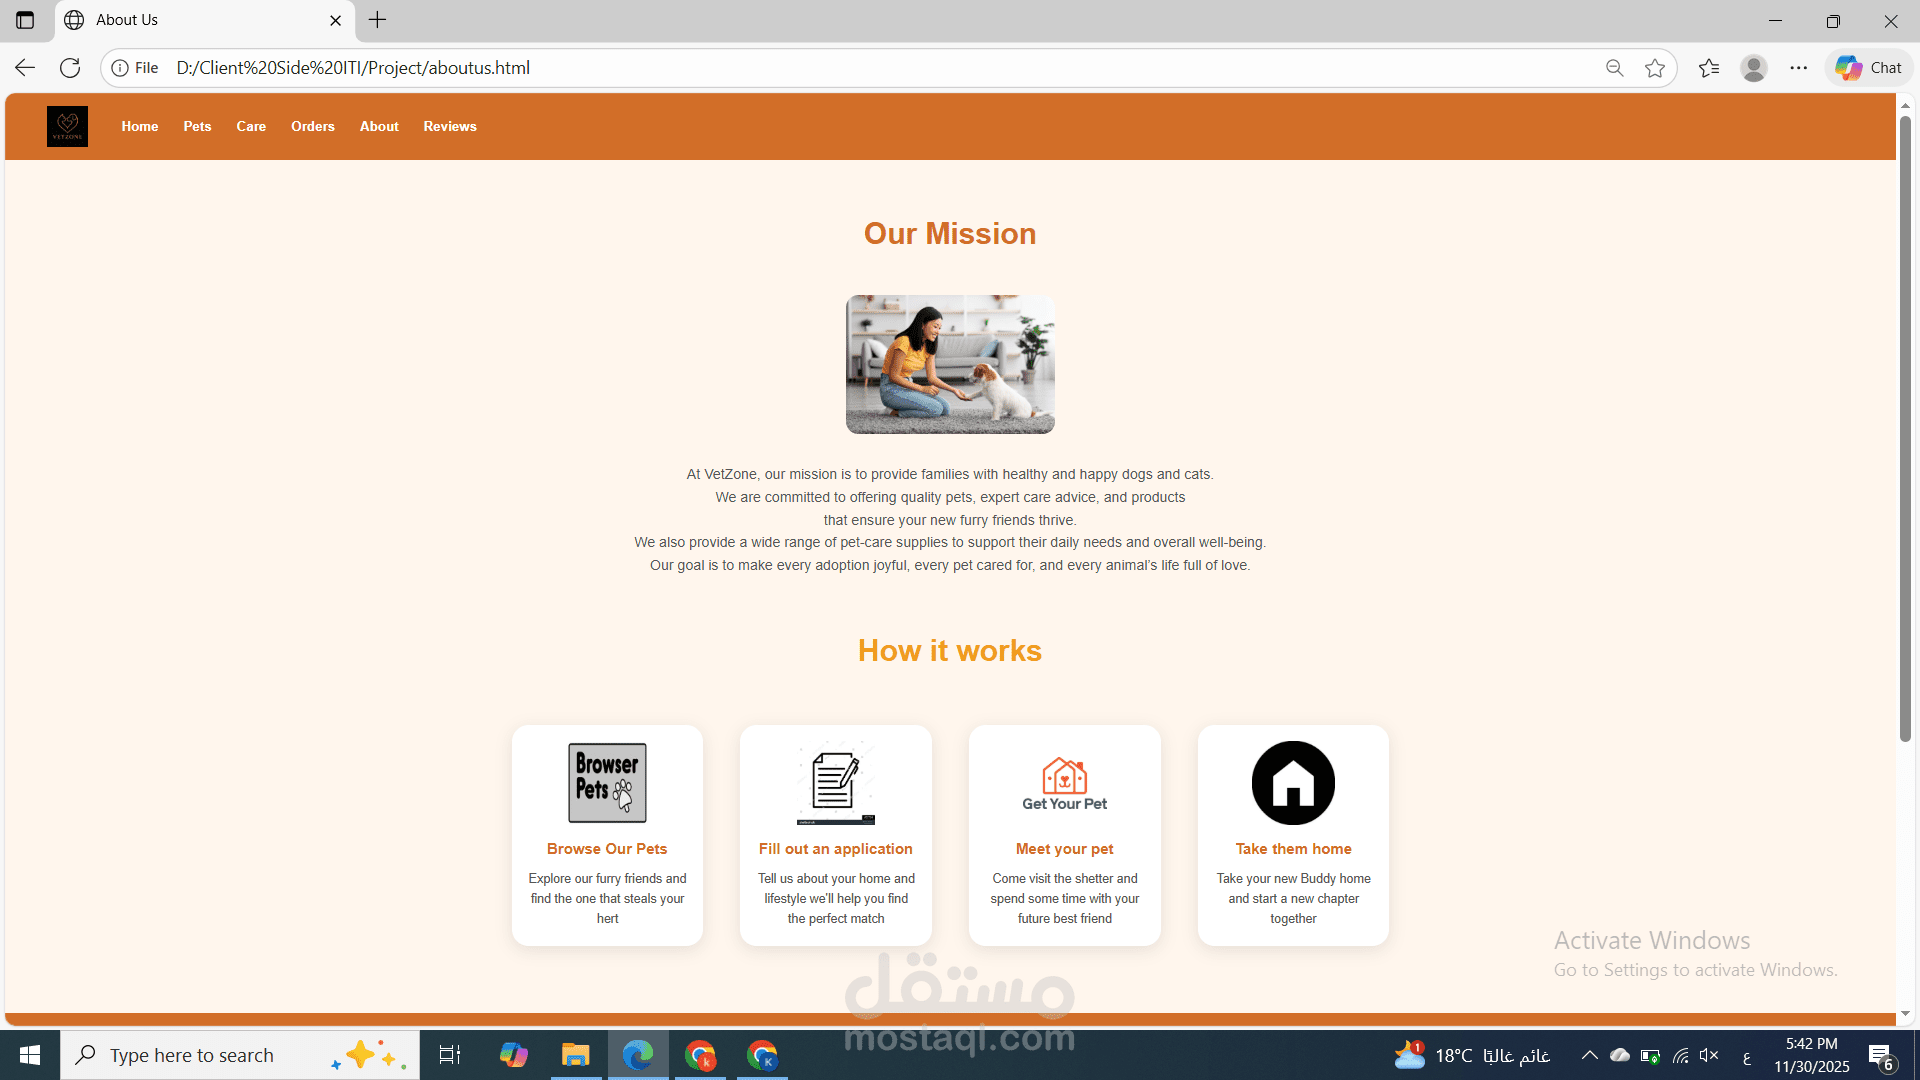Go to the Pets nav item
Image resolution: width=1920 pixels, height=1080 pixels.
coord(197,127)
